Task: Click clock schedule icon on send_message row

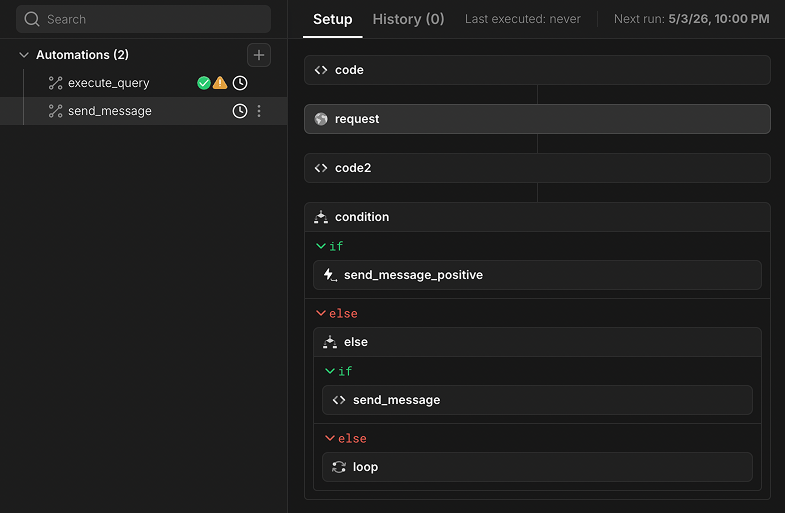Action: 240,111
